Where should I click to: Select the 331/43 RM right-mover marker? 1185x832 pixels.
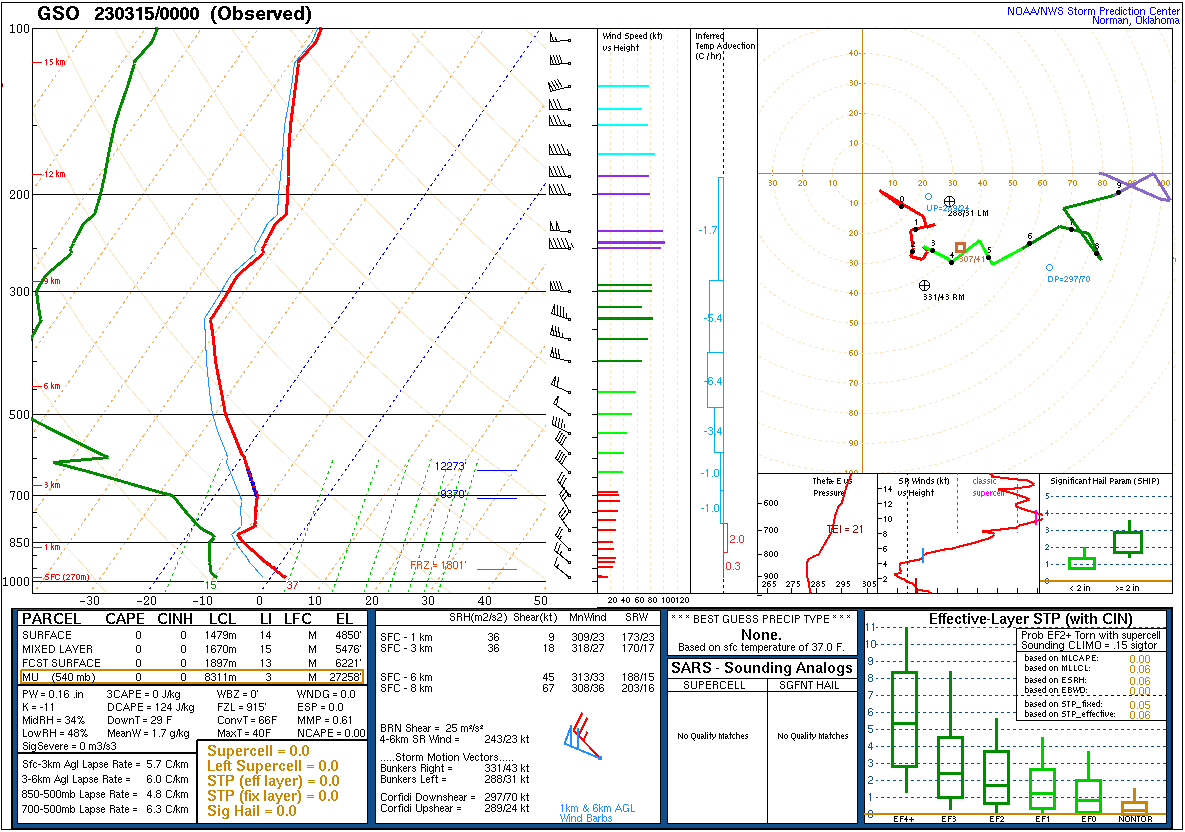(x=922, y=288)
